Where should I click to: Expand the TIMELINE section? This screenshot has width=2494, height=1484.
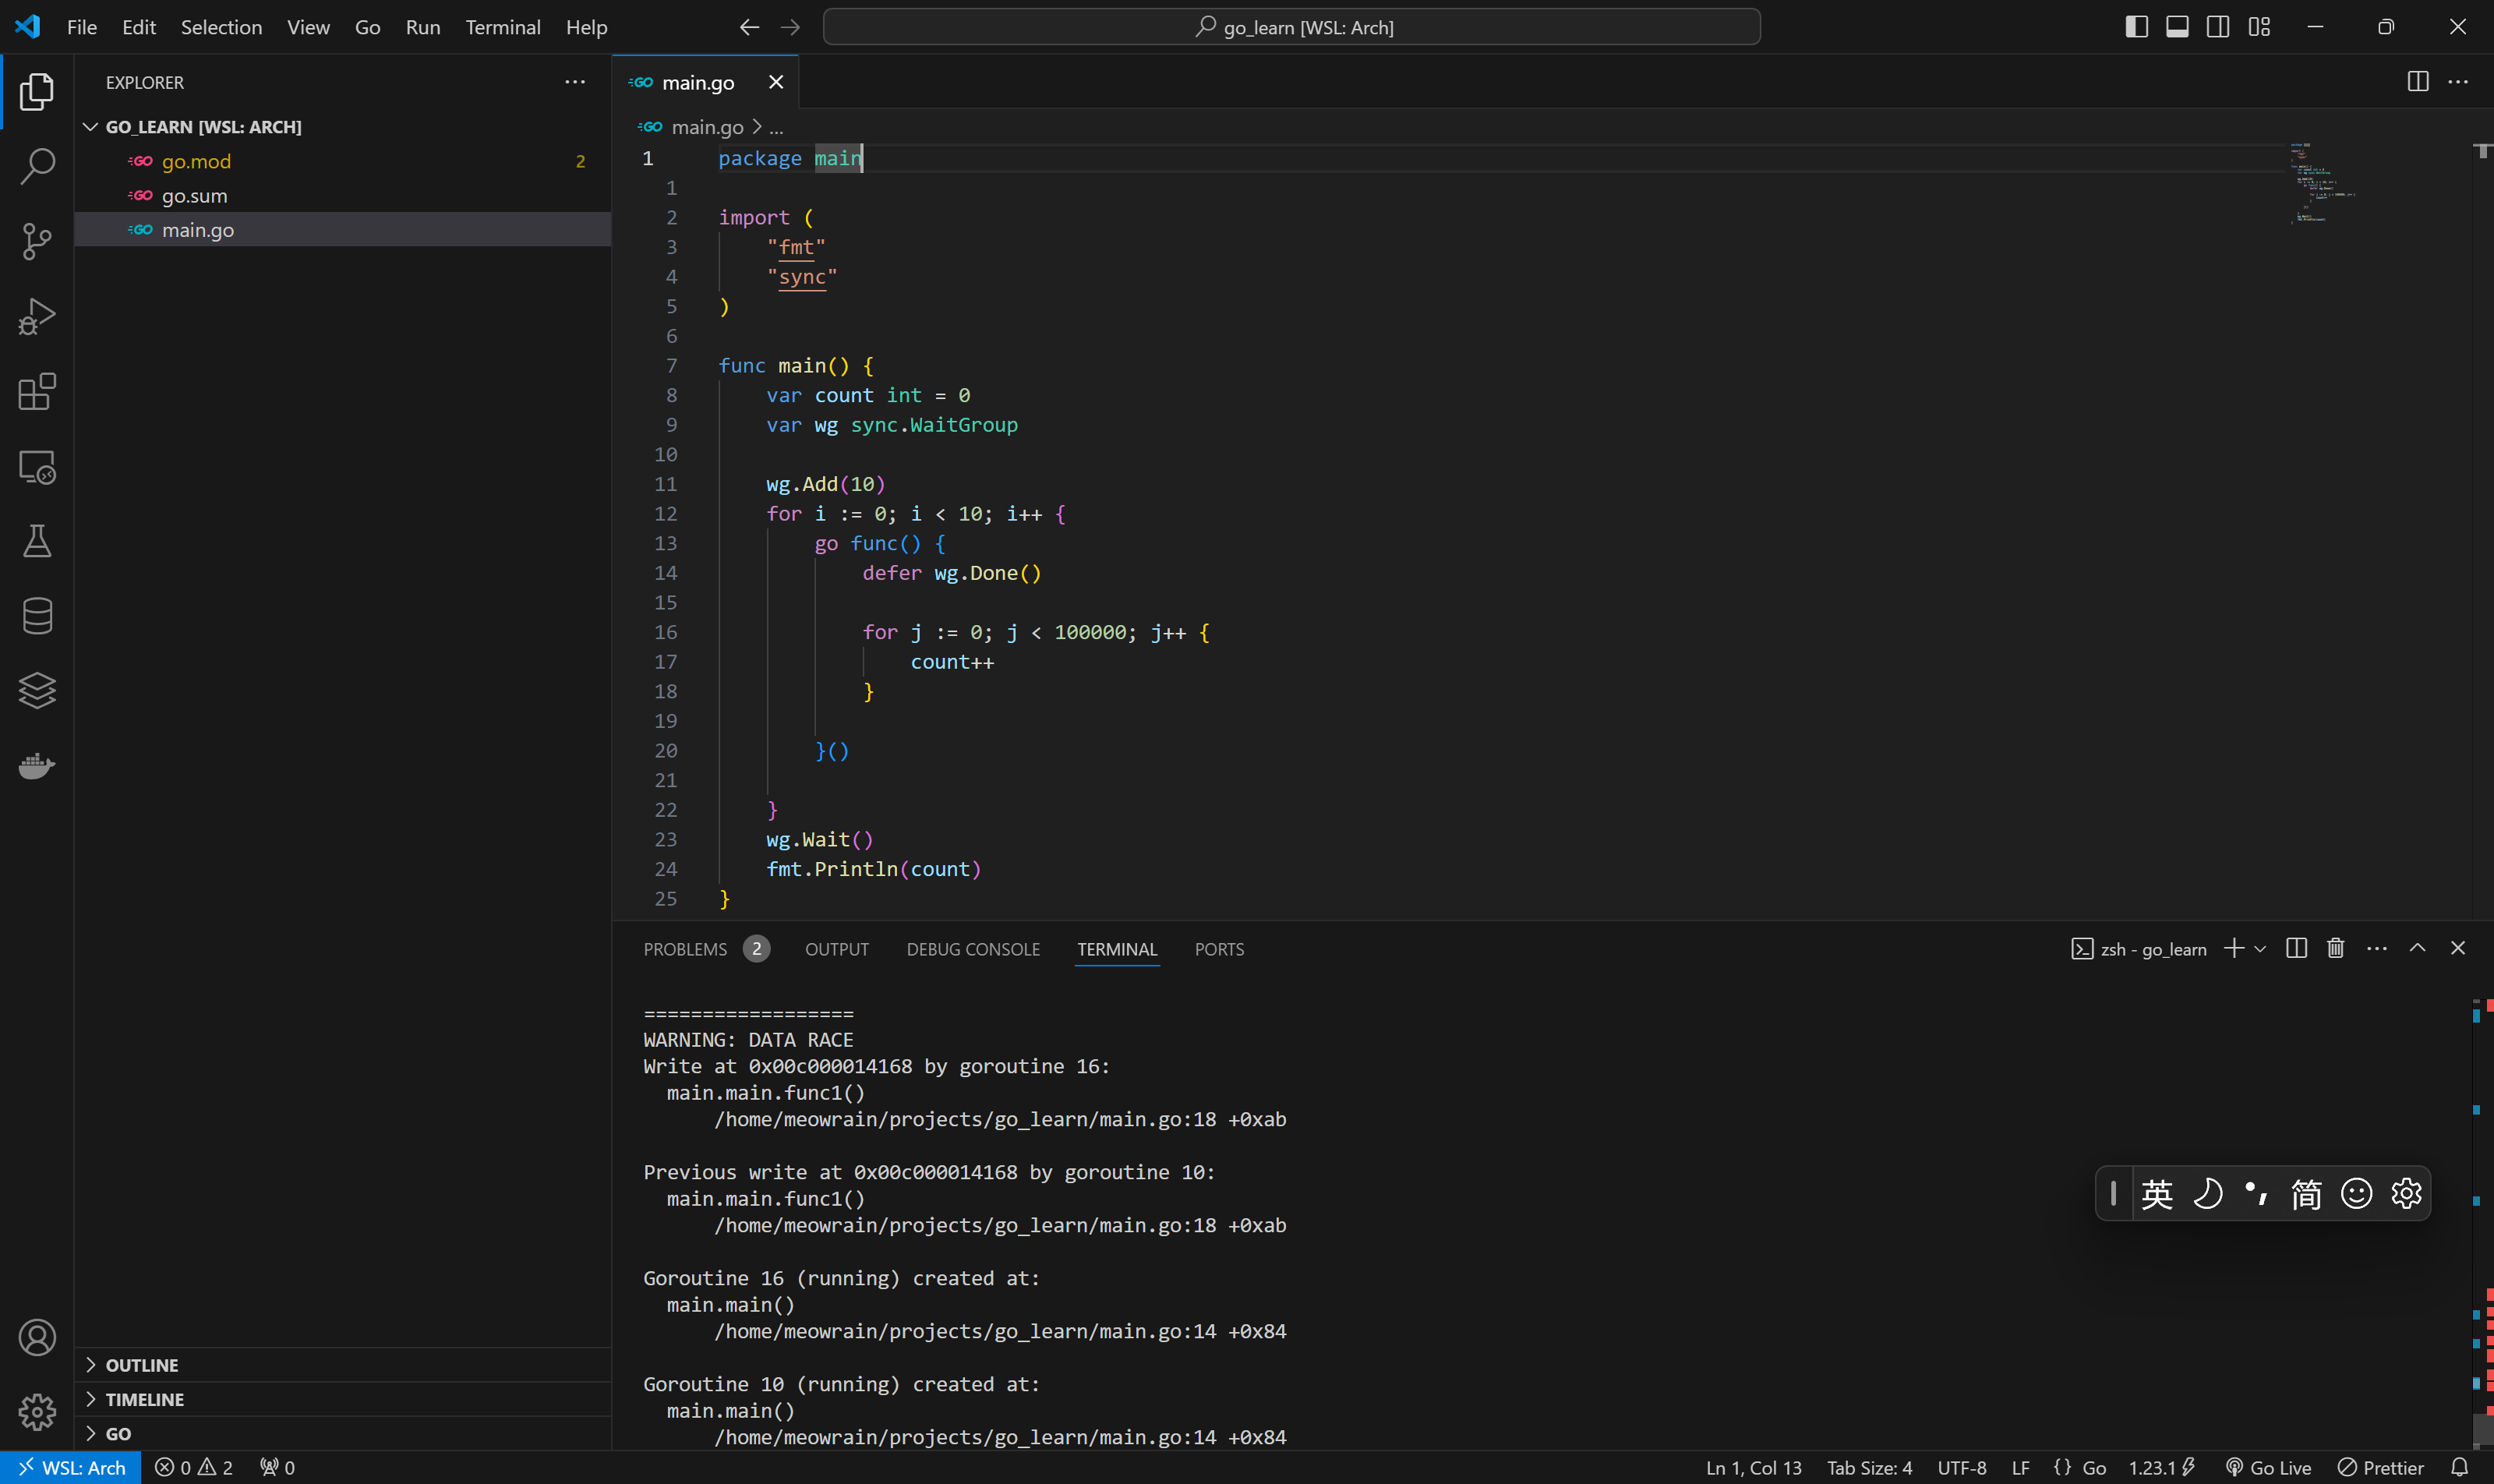(x=144, y=1399)
